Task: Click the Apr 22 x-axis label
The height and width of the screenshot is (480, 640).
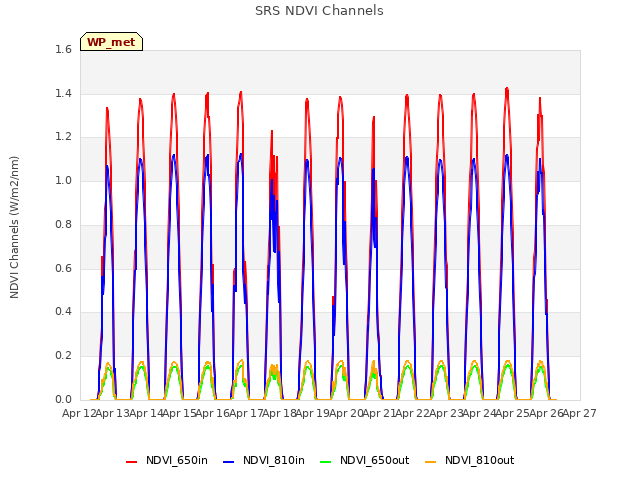Action: click(x=413, y=413)
